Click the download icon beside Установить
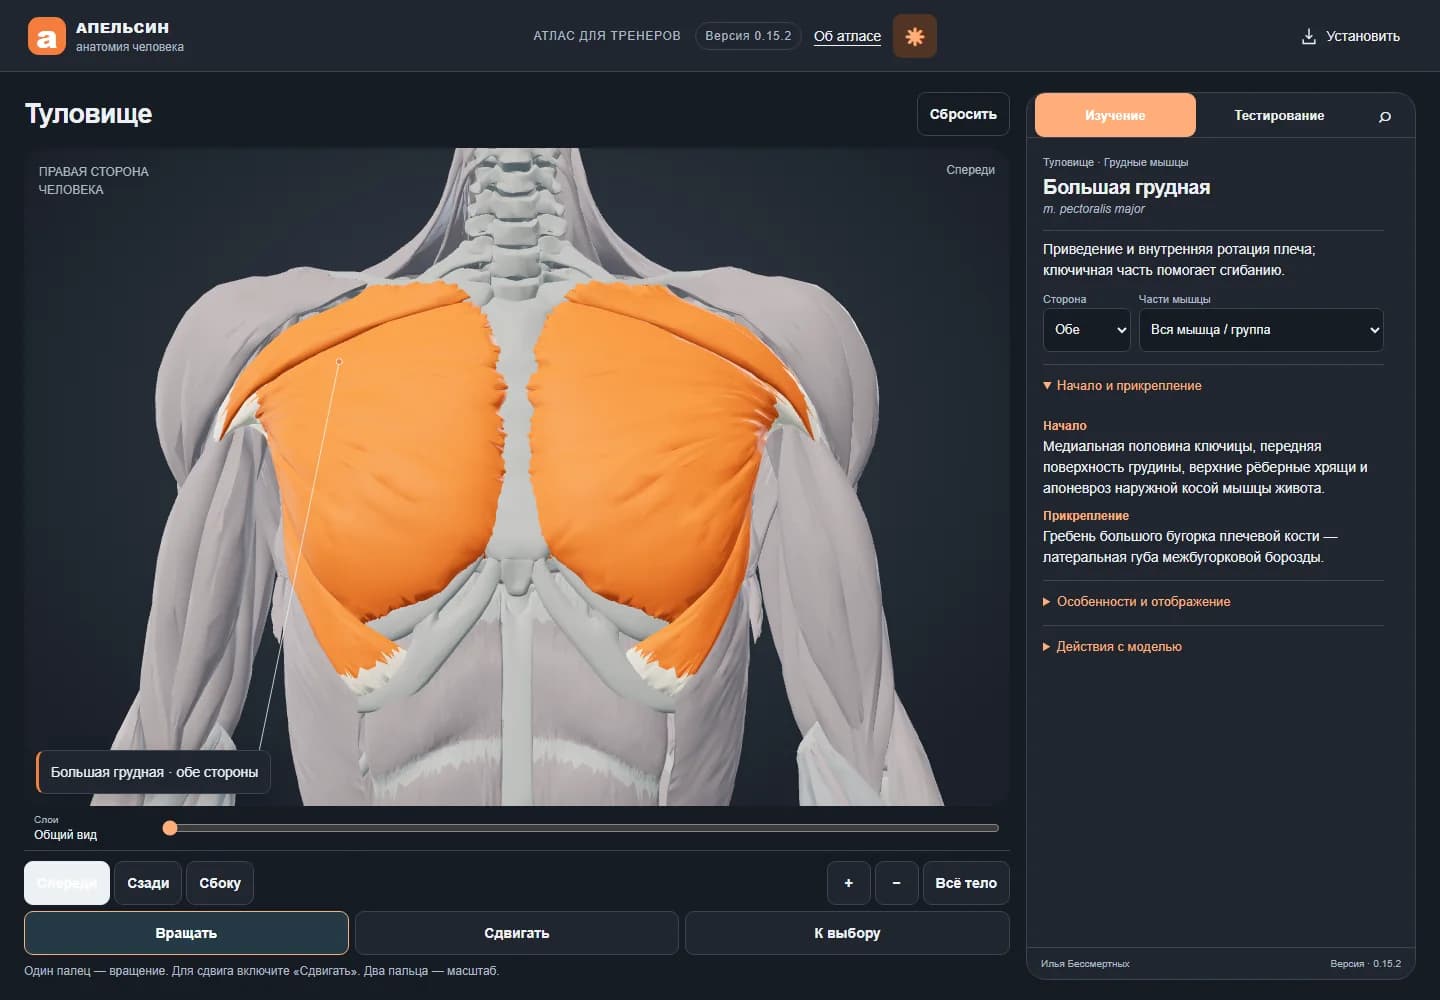Screen dimensions: 1440x1000 (x=1308, y=36)
